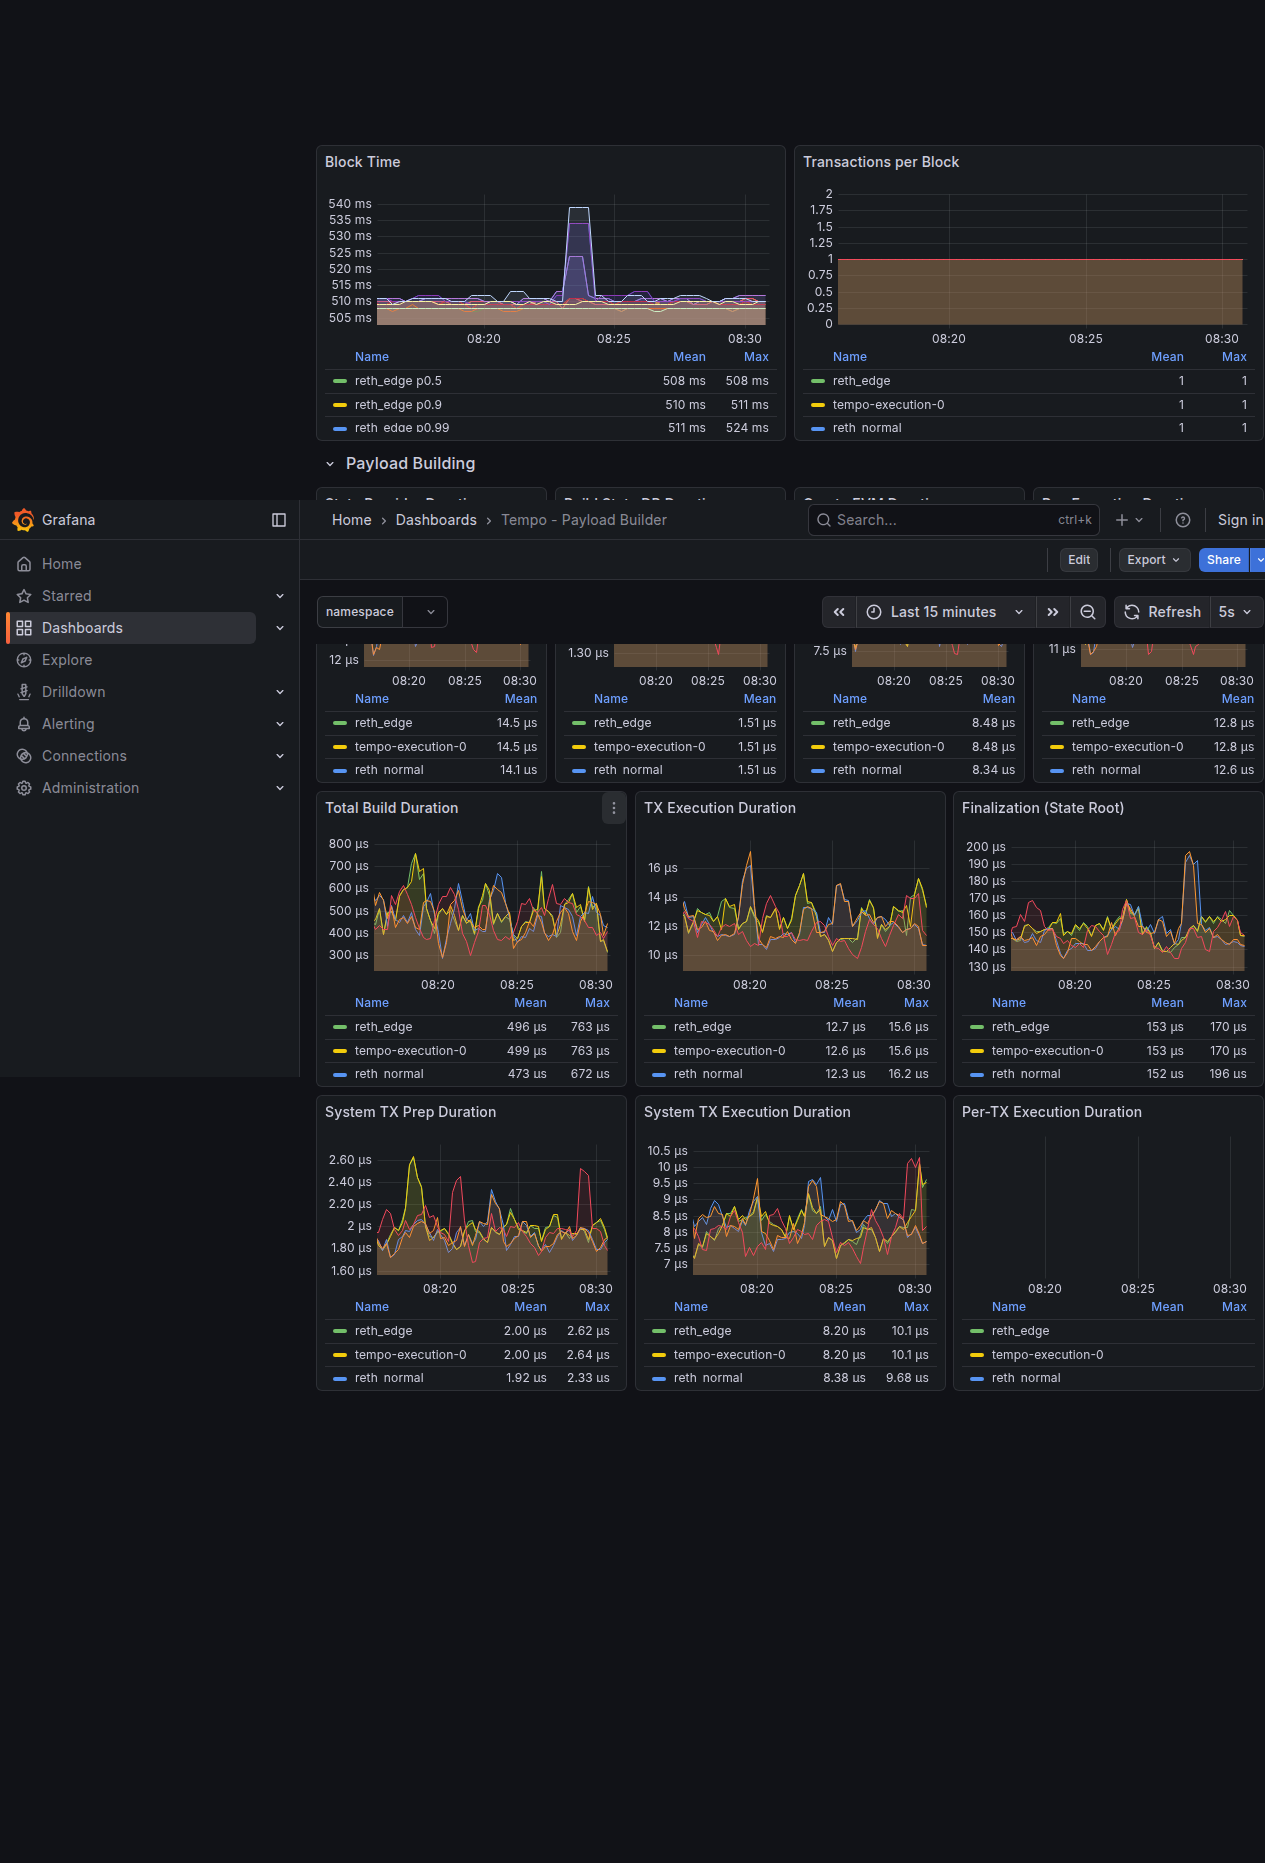The image size is (1265, 1863).
Task: Click the zoom out time range icon
Action: pyautogui.click(x=1088, y=612)
